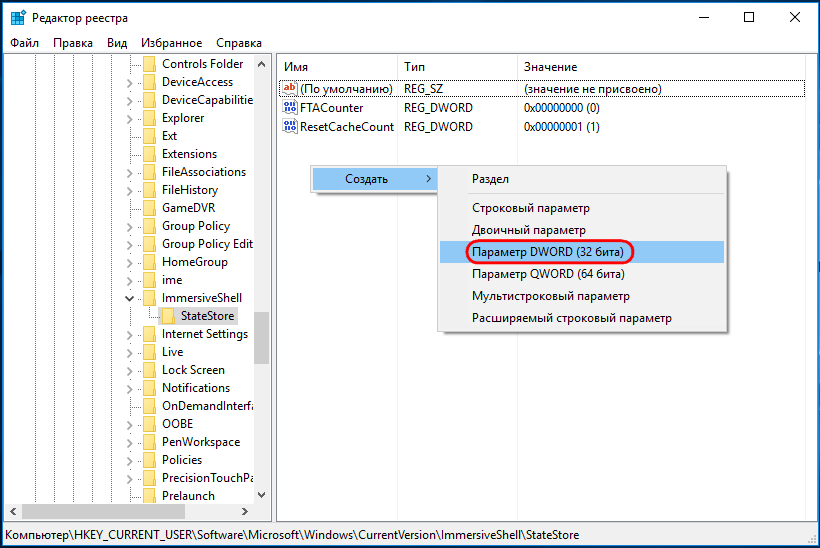The image size is (820, 548).
Task: Collapse the ImmersiveShell tree node
Action: (129, 298)
